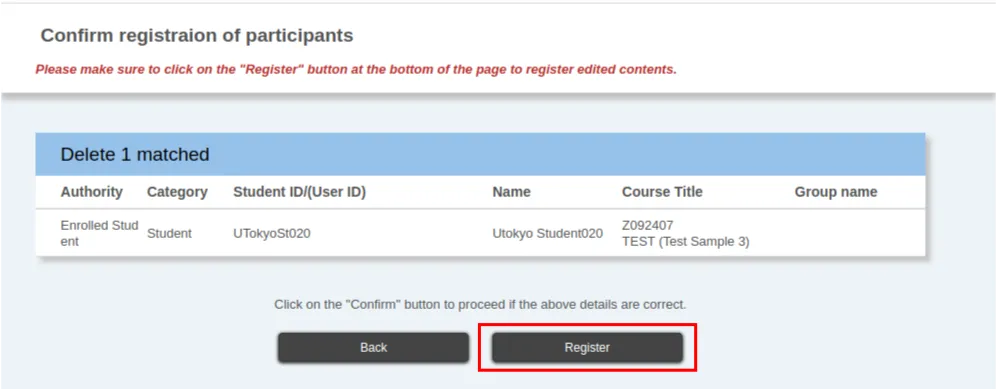Screen dimensions: 997x389
Task: Select the Authority column header
Action: (x=92, y=192)
